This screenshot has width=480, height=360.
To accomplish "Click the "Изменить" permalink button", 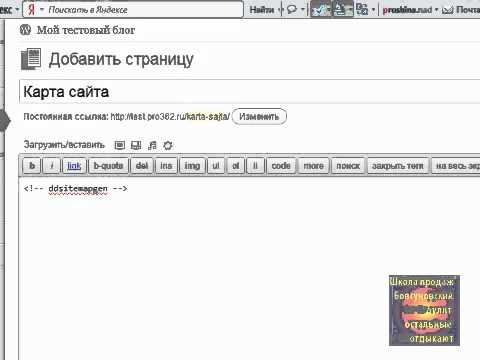I will coord(259,117).
